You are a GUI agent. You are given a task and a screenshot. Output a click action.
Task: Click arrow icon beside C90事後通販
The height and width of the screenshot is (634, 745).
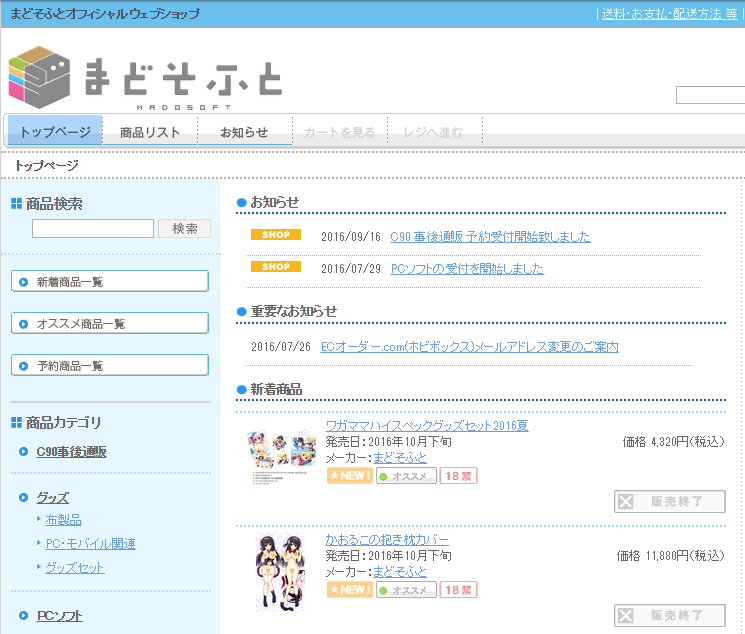click(x=23, y=451)
